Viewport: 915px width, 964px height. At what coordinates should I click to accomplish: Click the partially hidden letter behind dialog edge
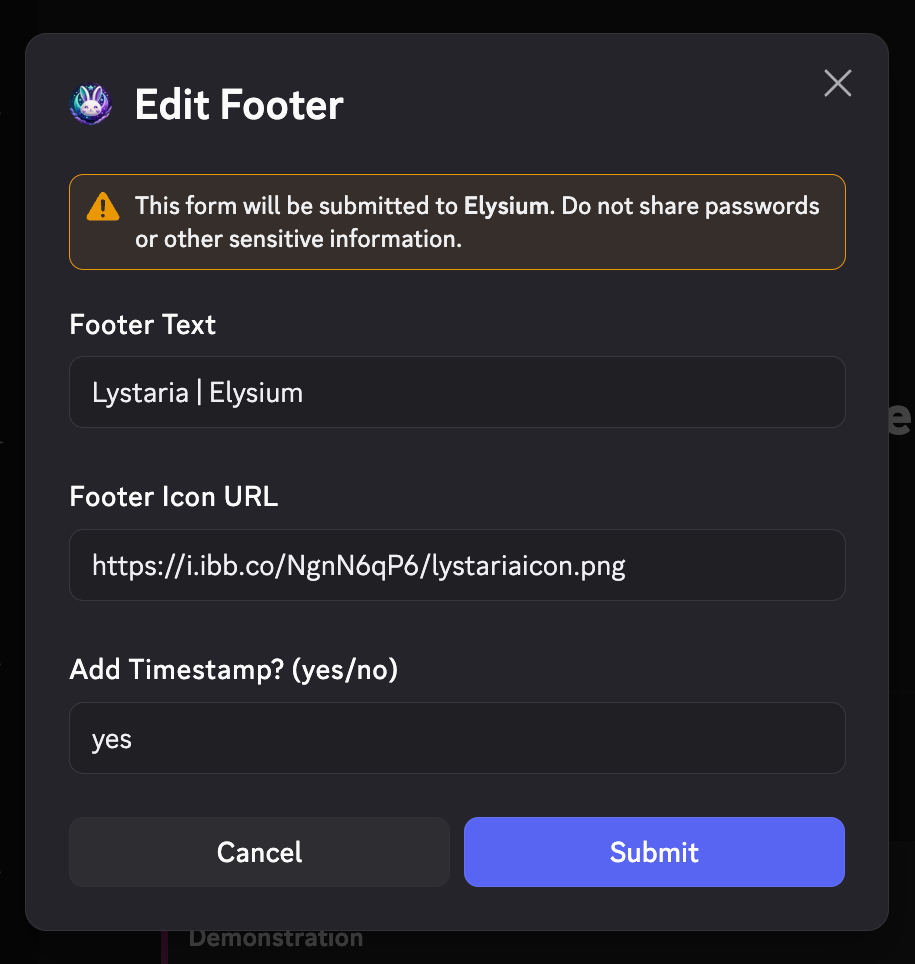(900, 419)
